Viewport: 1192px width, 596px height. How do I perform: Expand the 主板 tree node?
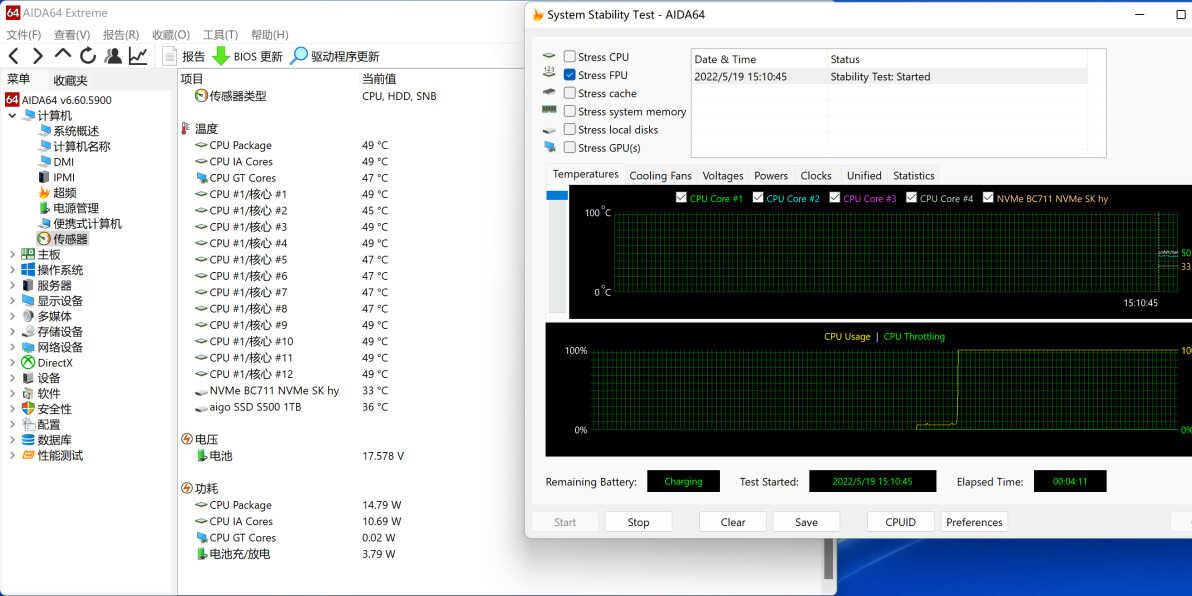pyautogui.click(x=12, y=255)
